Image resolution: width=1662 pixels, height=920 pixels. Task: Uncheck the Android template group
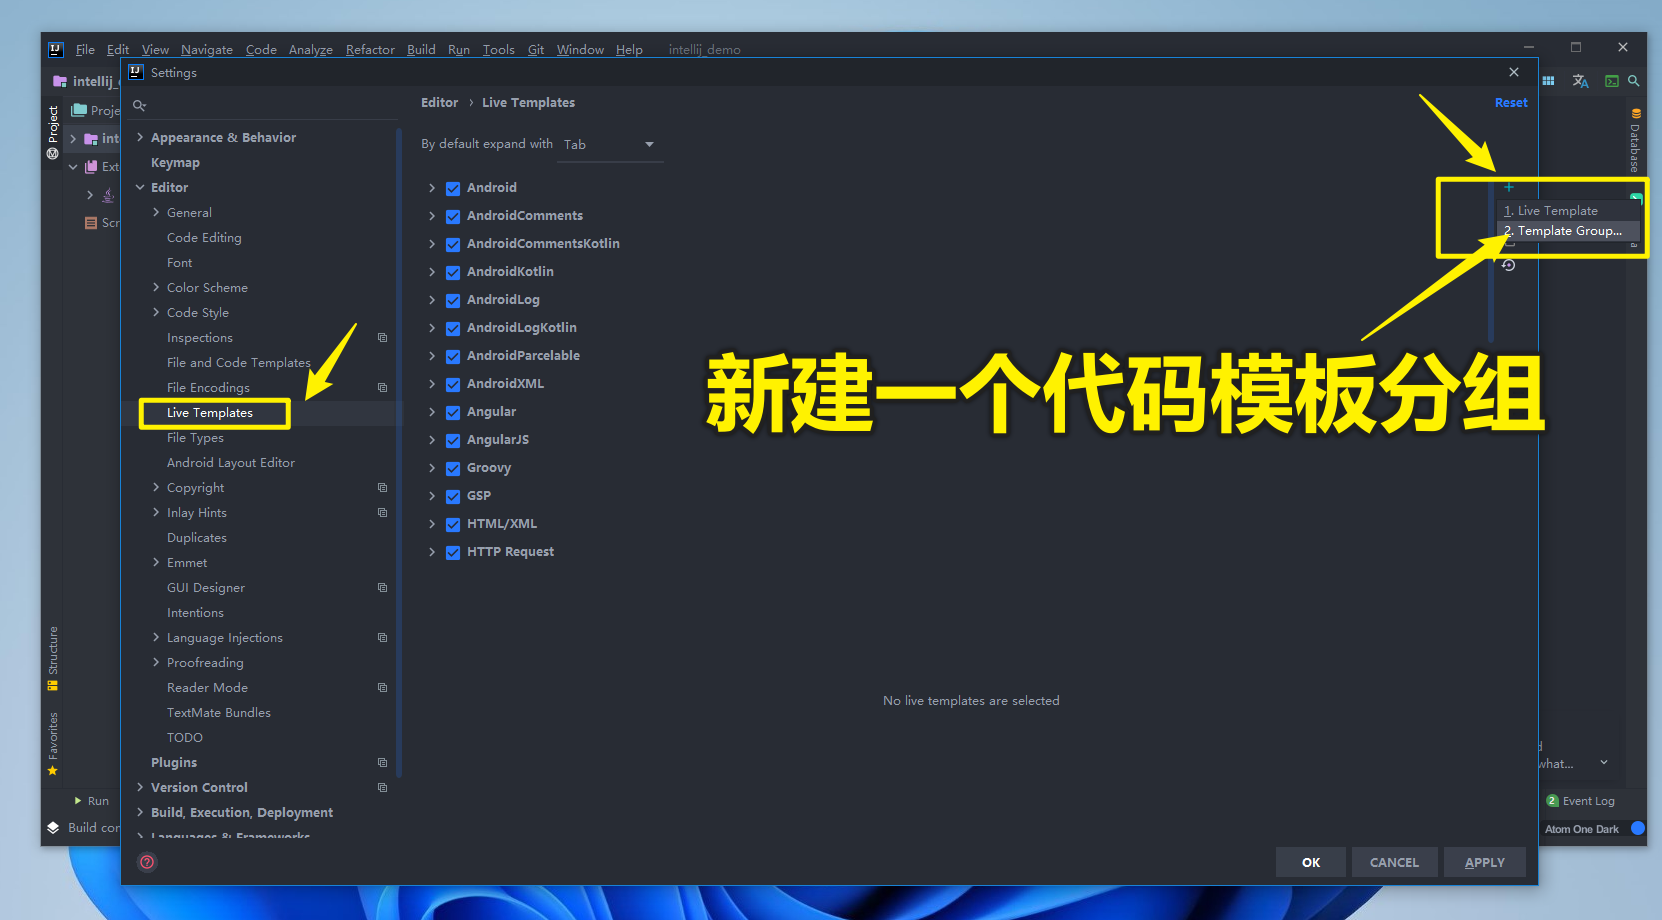pyautogui.click(x=453, y=188)
